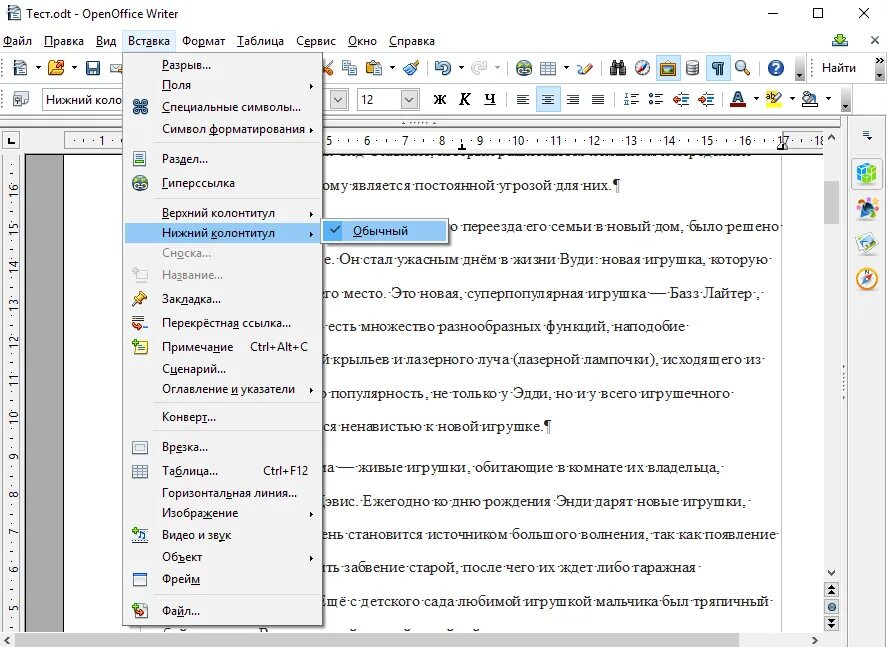Image resolution: width=888 pixels, height=647 pixels.
Task: Click the Insert table grid icon
Action: click(x=548, y=68)
